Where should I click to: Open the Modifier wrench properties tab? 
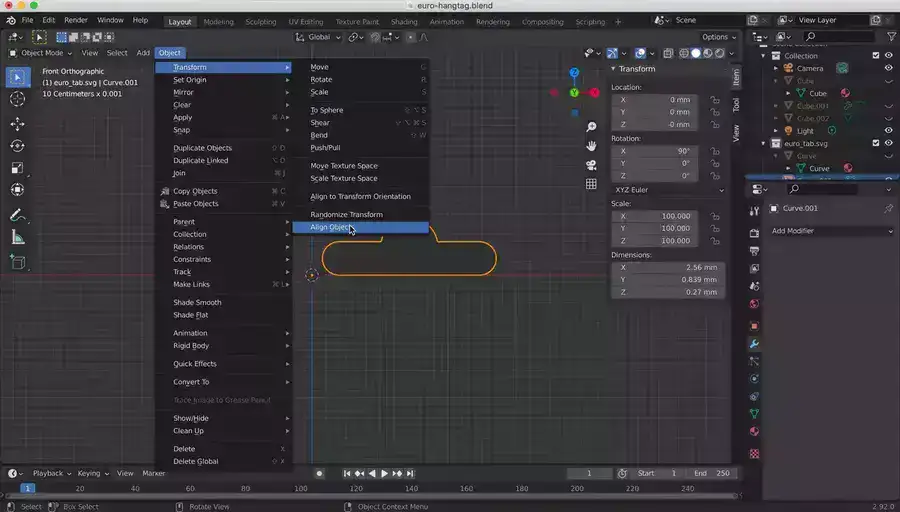(x=754, y=344)
